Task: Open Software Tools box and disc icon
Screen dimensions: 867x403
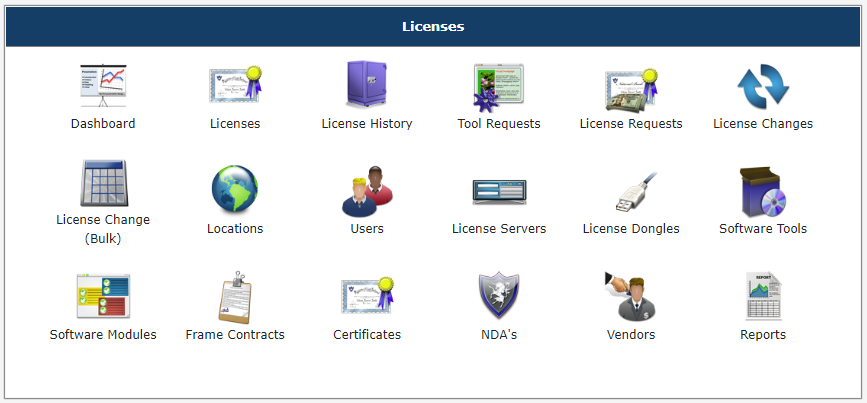Action: 763,192
